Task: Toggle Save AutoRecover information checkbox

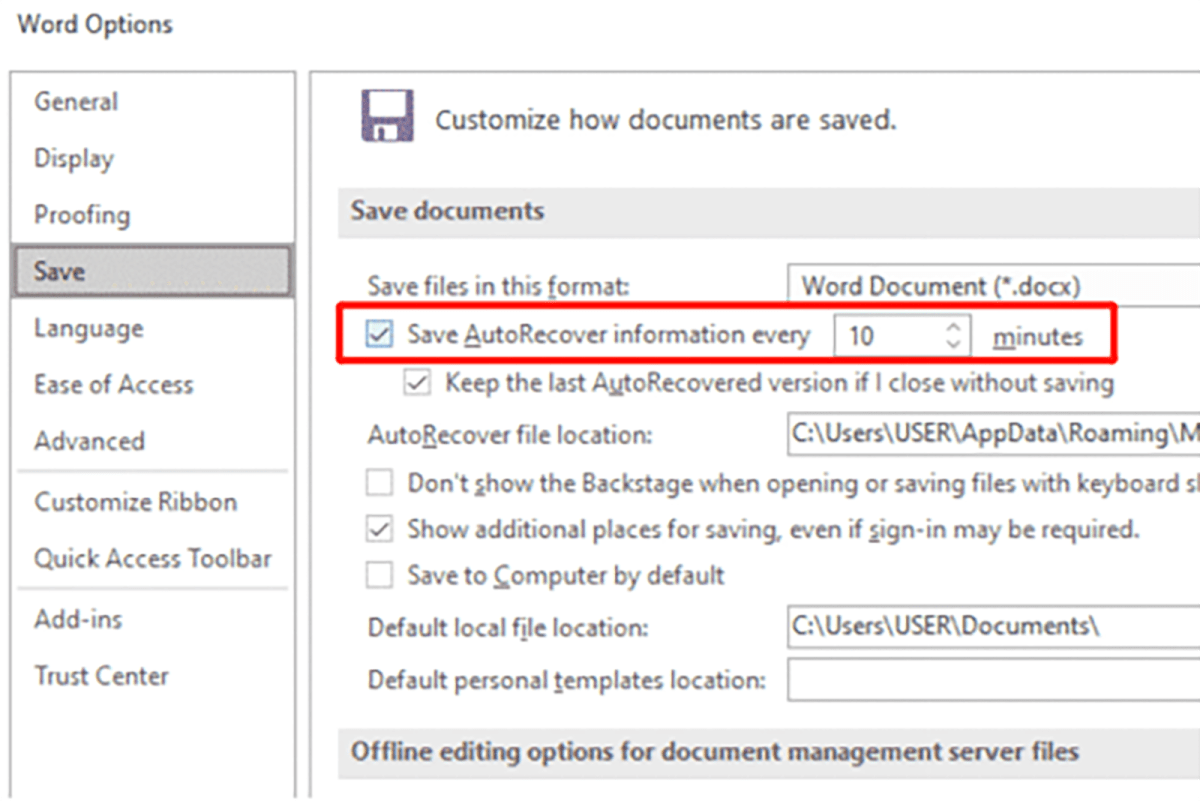Action: [379, 335]
